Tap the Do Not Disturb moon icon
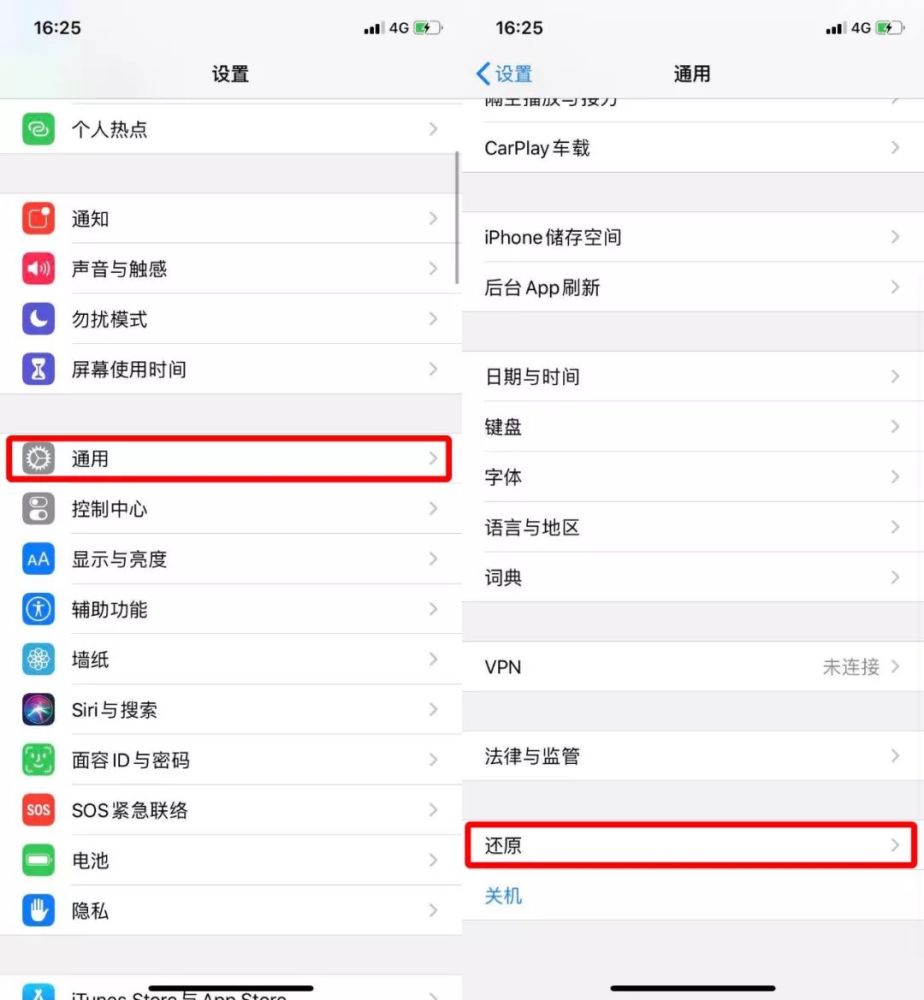 tap(38, 319)
